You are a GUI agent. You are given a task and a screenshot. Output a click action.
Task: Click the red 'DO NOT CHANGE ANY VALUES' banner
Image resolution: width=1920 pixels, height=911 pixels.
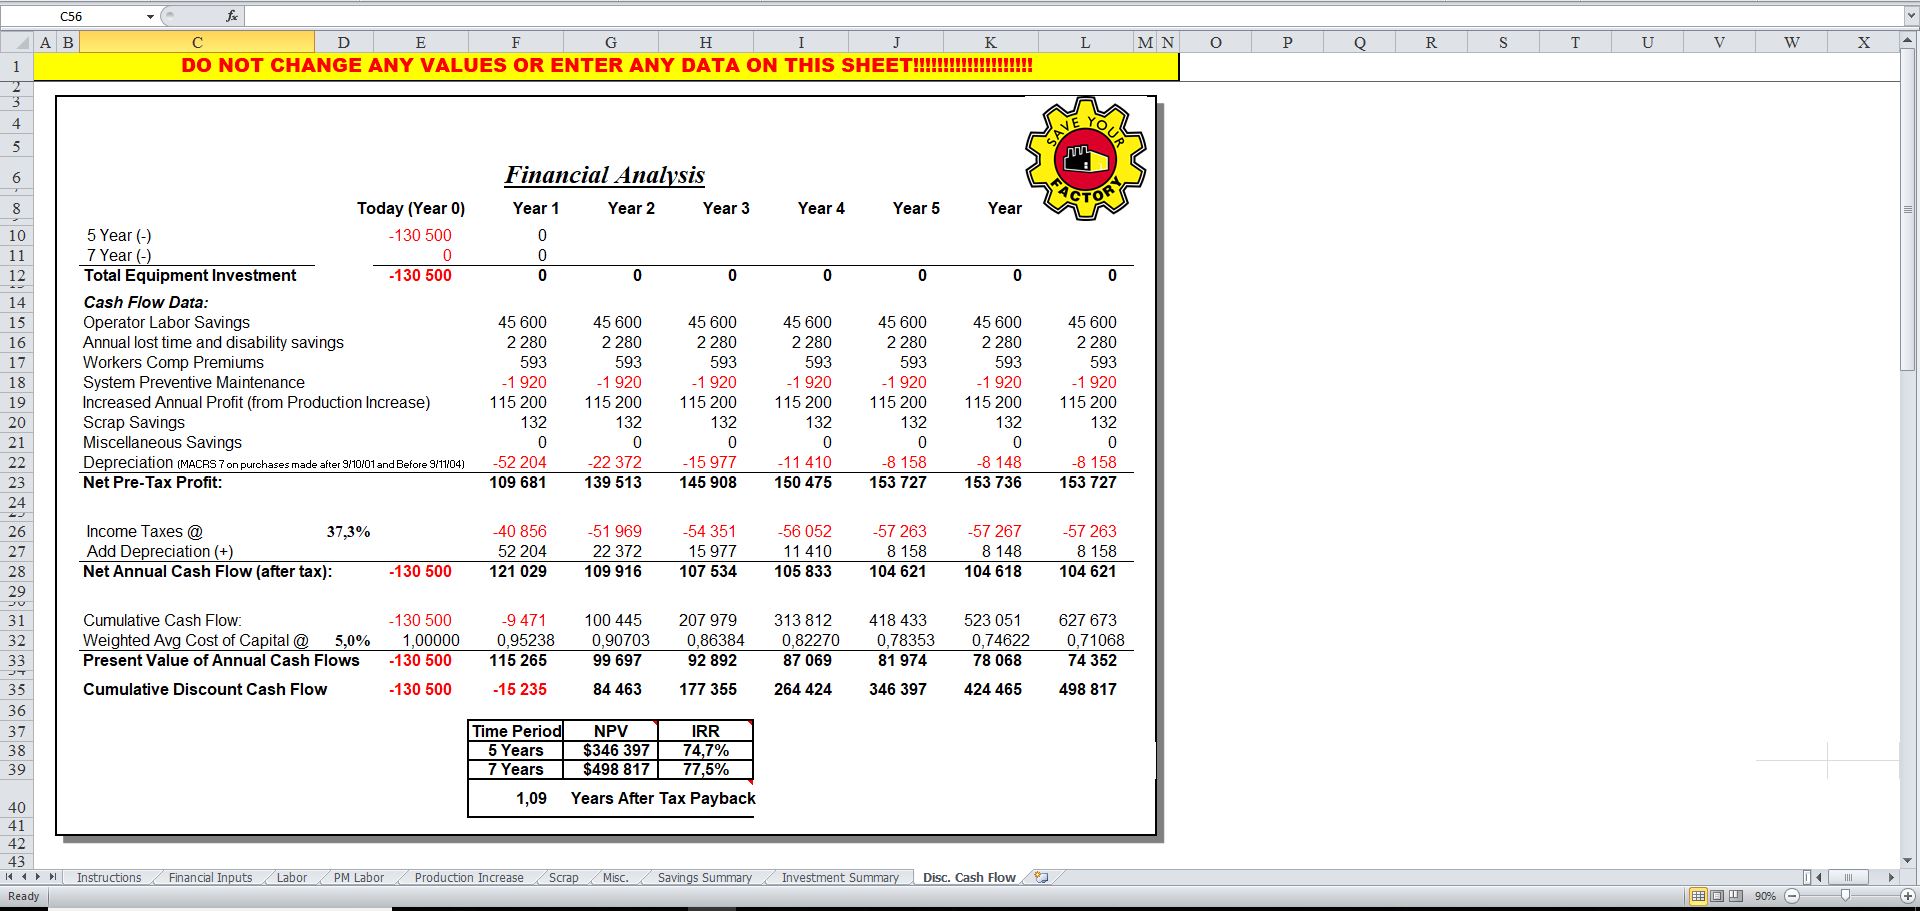(x=606, y=65)
